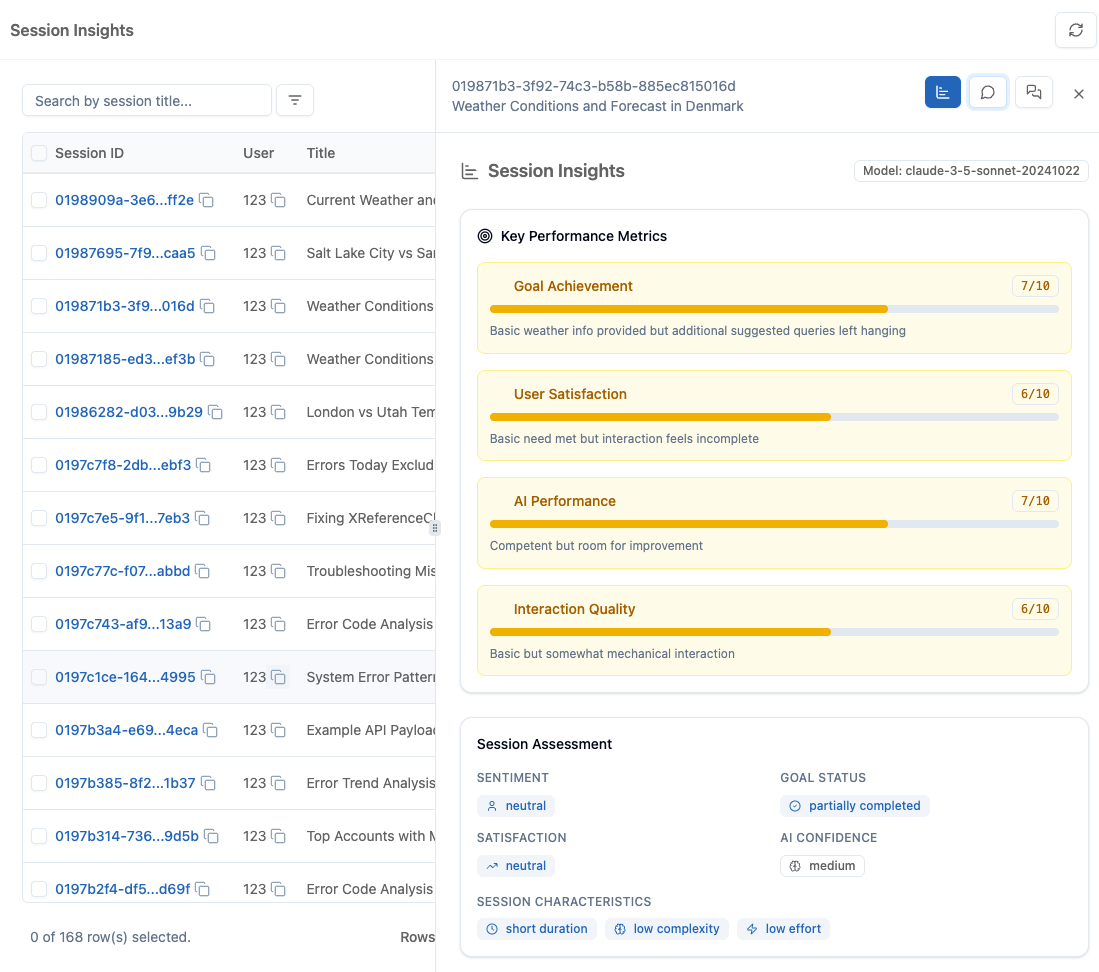This screenshot has width=1099, height=972.
Task: Select the checkbox for Errors Today session
Action: tap(37, 465)
